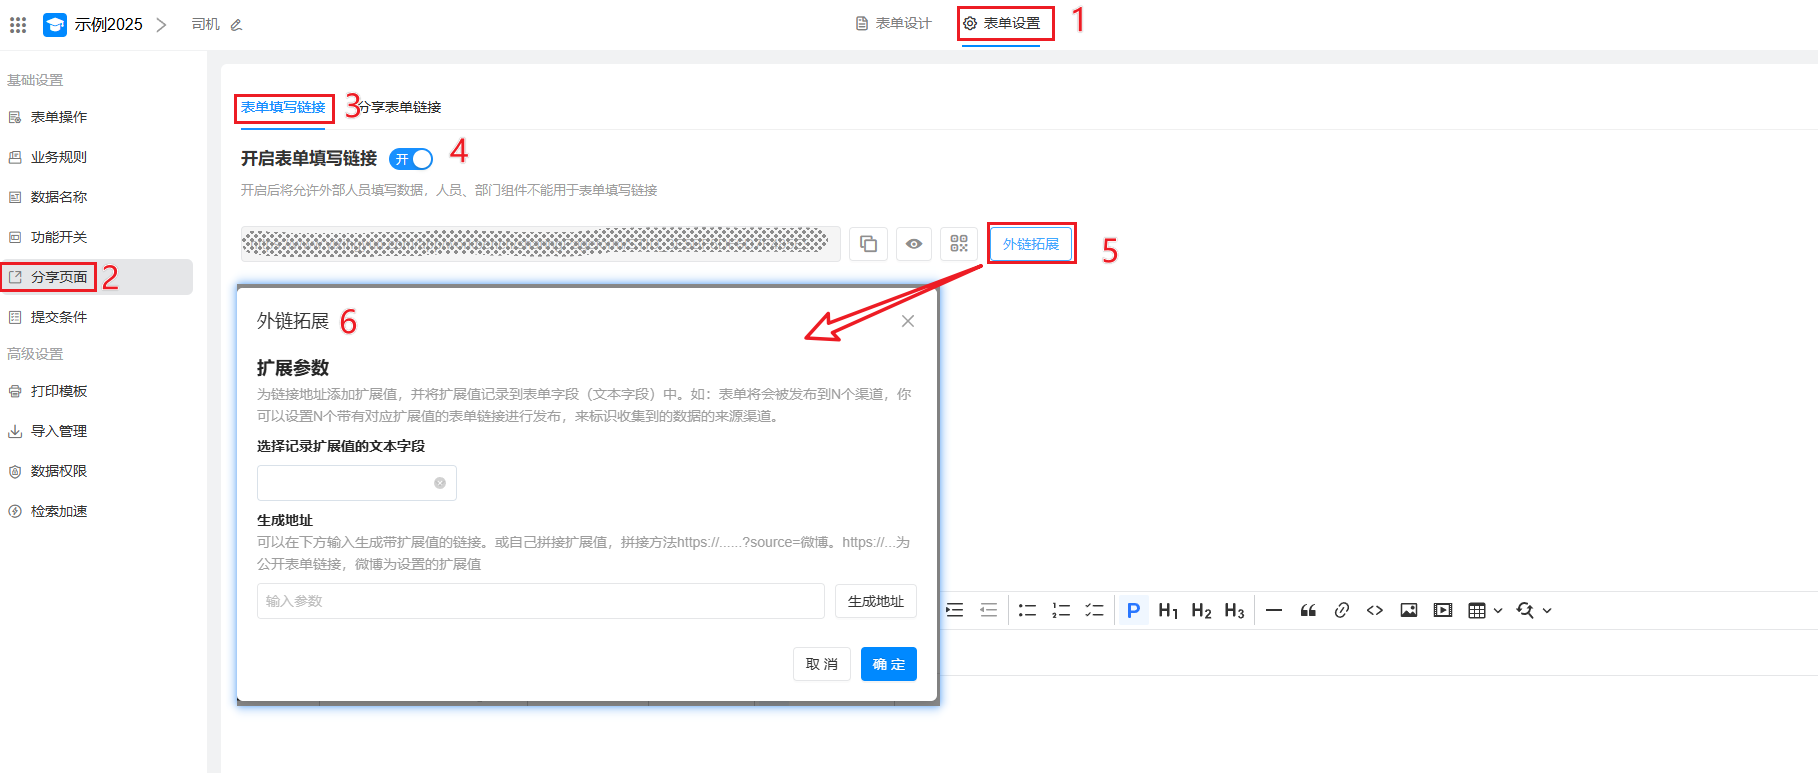Screen dimensions: 1818x773
Task: Switch to 分享表单链接 tab
Action: tap(400, 107)
